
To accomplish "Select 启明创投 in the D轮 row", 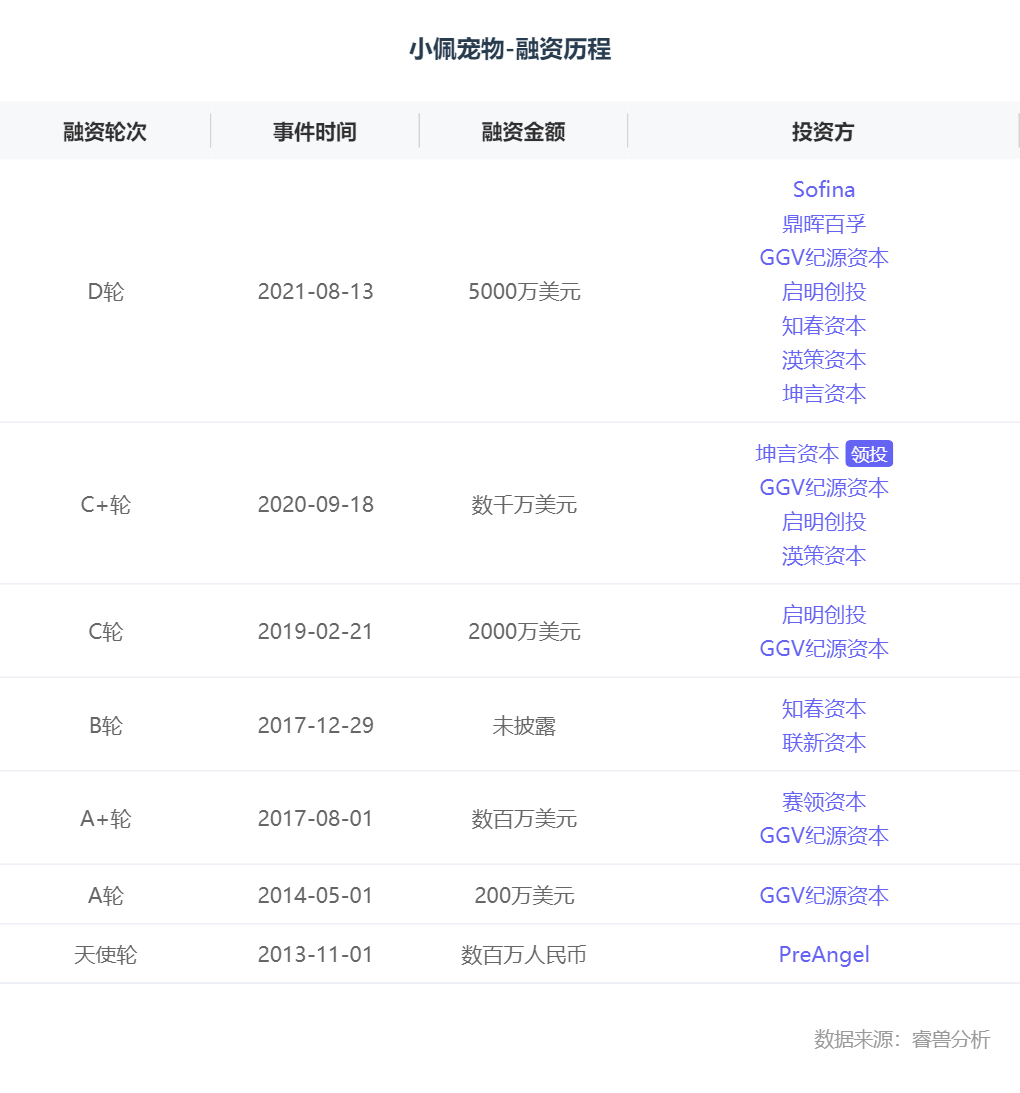I will point(823,292).
